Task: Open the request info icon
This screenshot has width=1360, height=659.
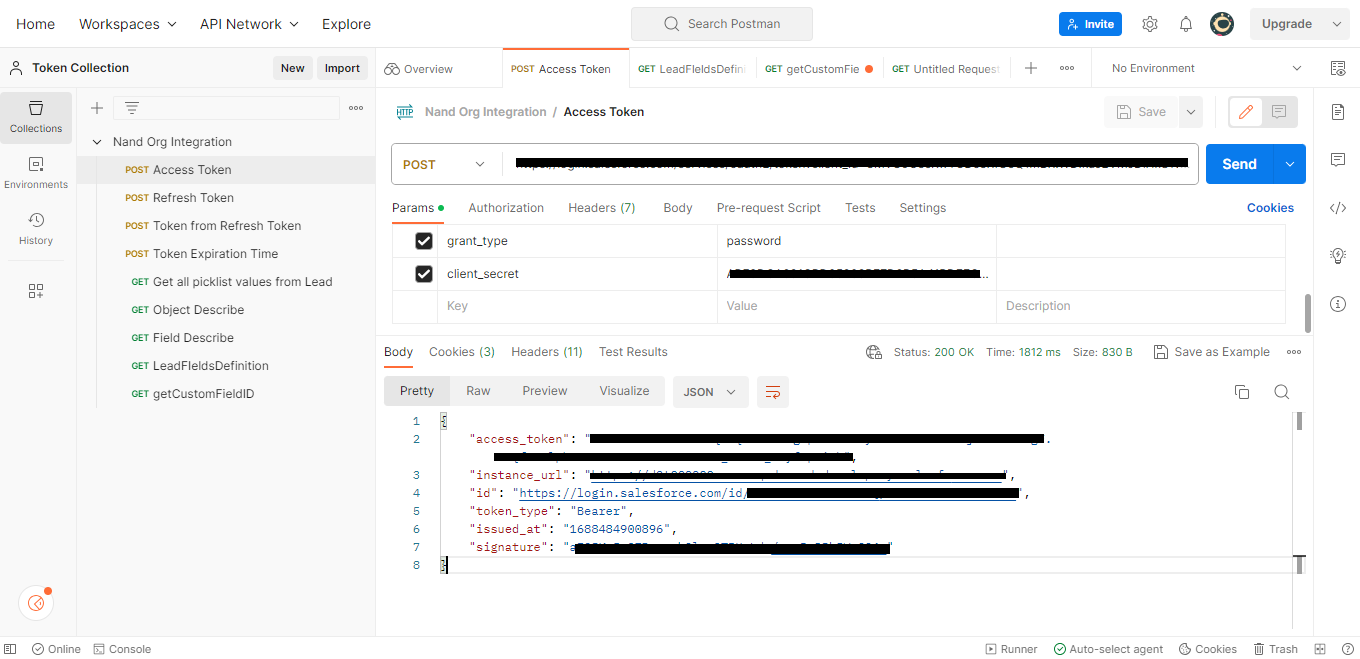Action: pyautogui.click(x=1338, y=304)
